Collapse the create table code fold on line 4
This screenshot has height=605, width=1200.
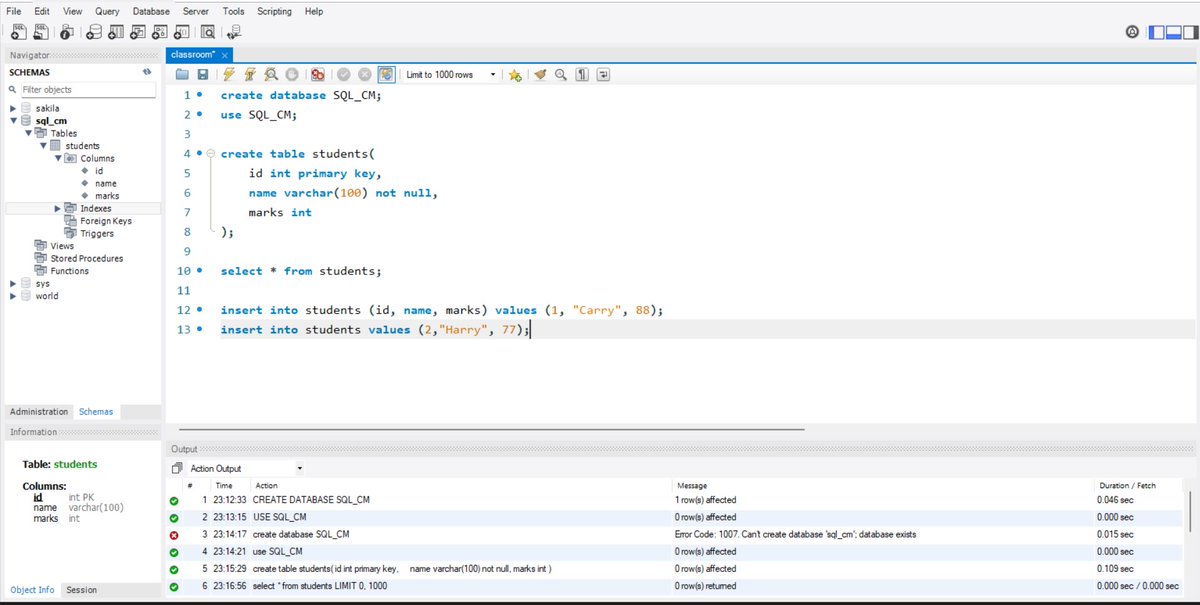210,154
